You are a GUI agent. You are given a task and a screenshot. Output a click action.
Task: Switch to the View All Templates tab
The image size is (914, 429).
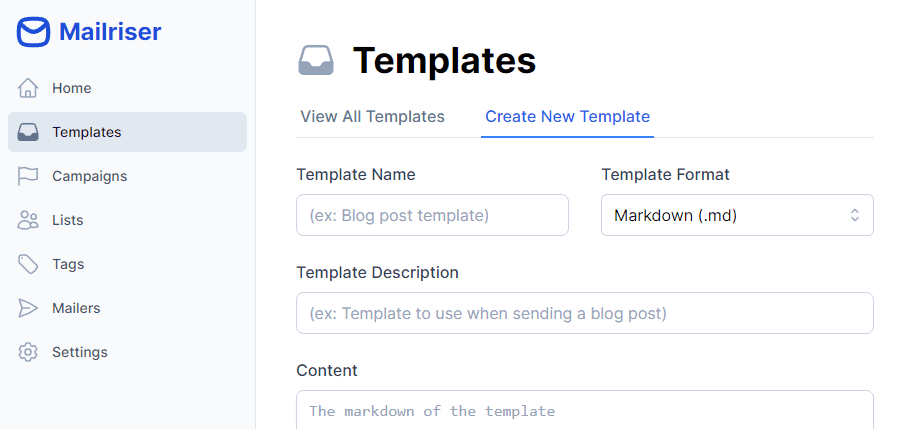372,116
